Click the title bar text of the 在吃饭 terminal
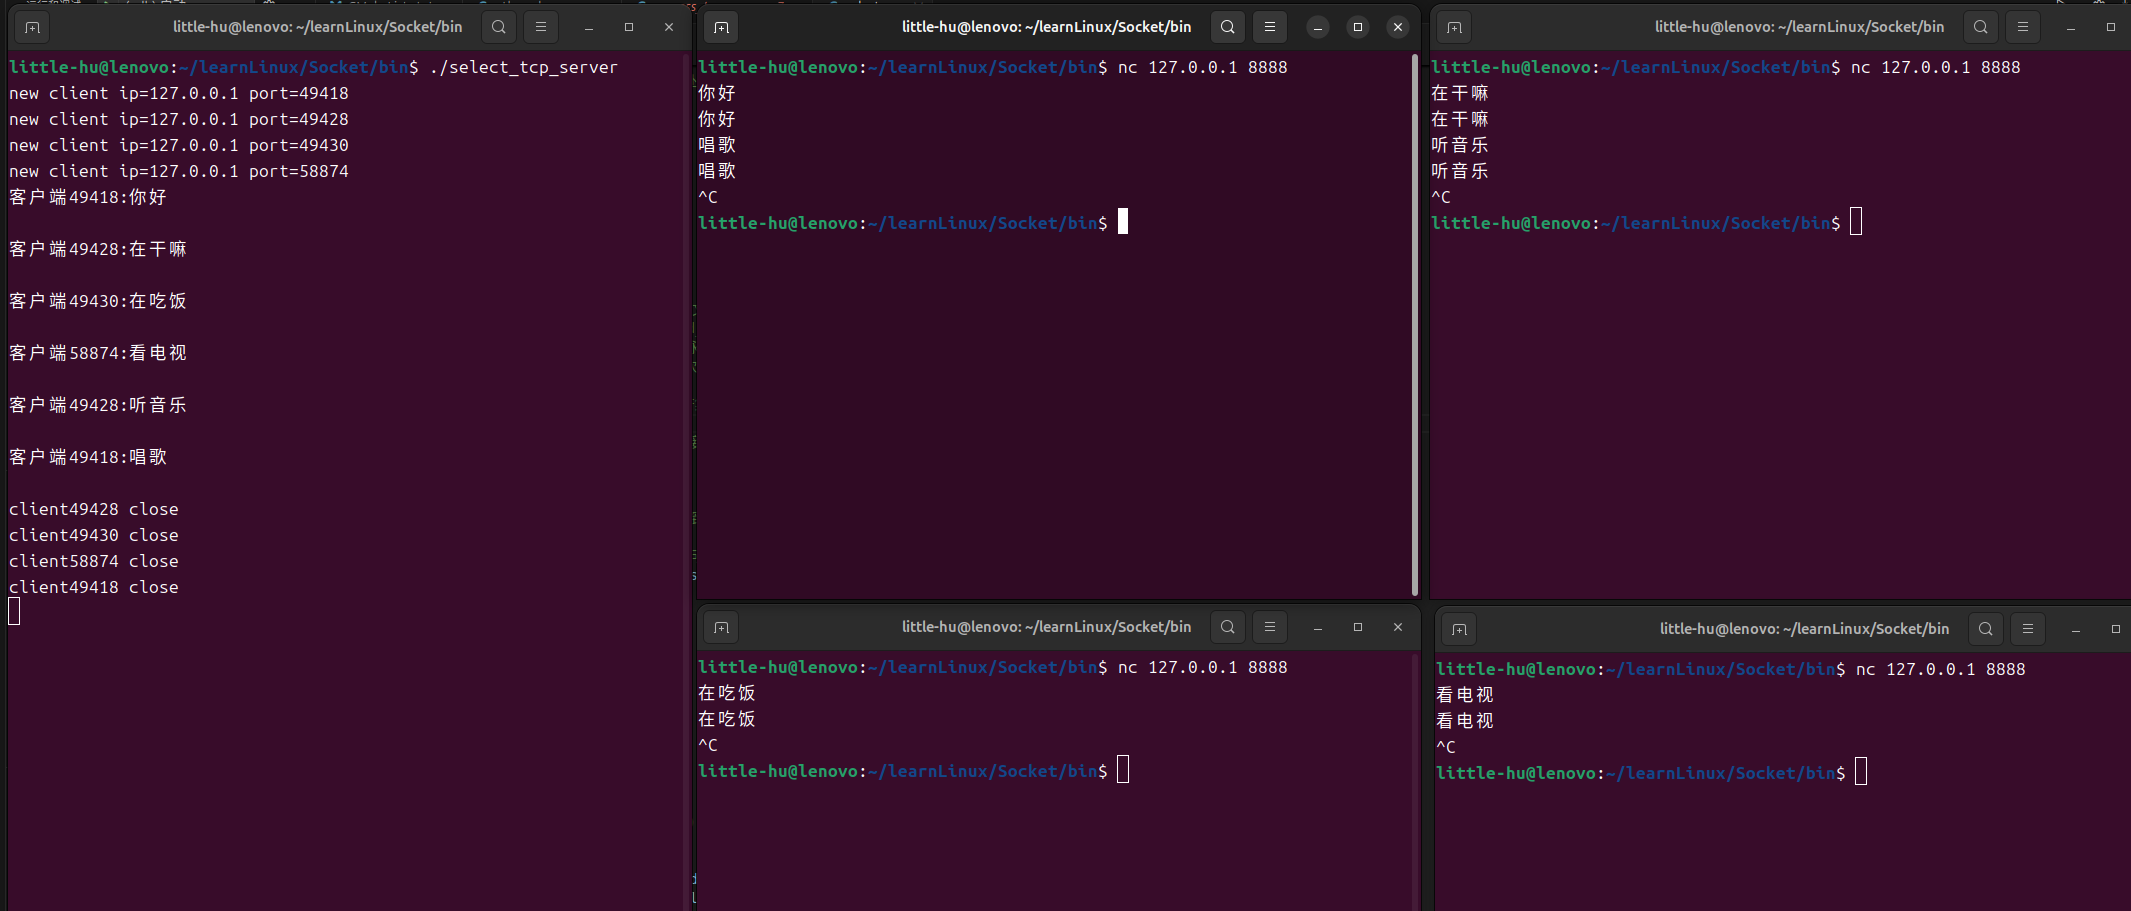This screenshot has height=911, width=2131. (1046, 627)
